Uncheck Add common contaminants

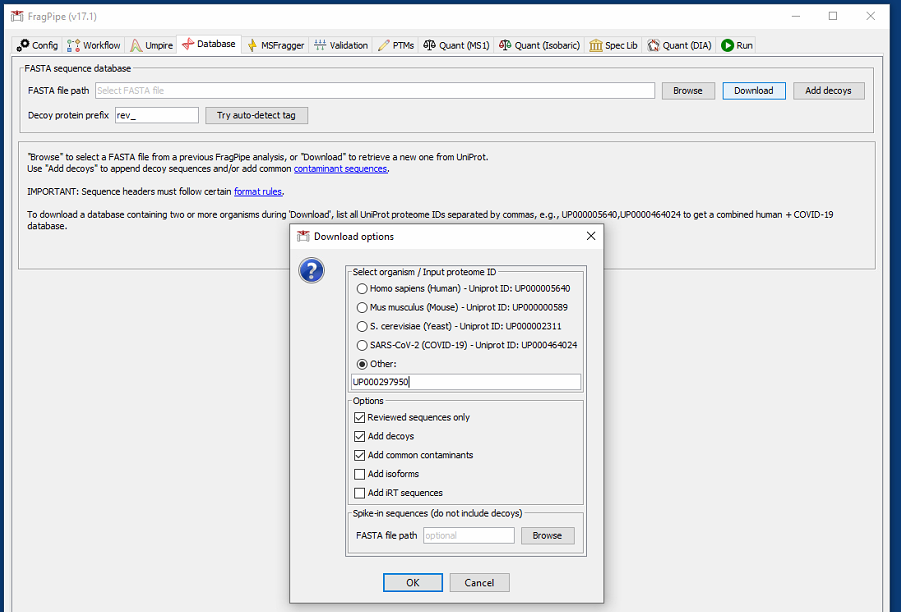coord(358,455)
